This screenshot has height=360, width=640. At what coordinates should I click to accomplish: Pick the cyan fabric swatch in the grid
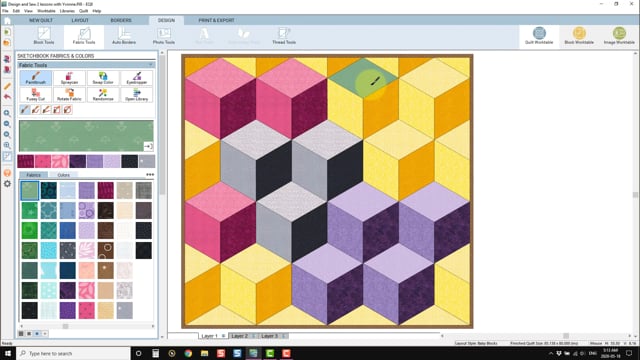[x=49, y=250]
